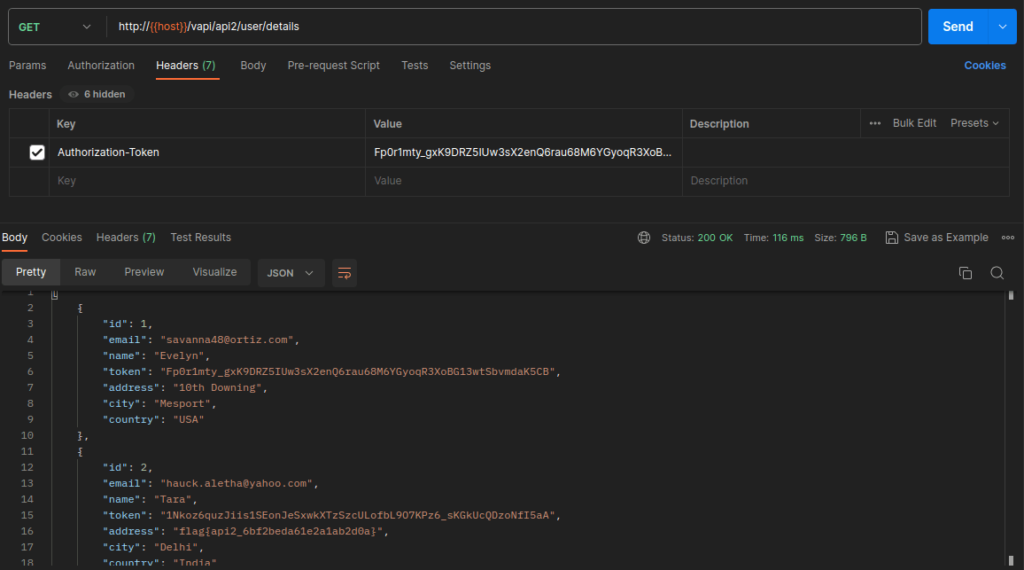The image size is (1024, 570).
Task: Open the HTTP method GET dropdown
Action: [x=55, y=27]
